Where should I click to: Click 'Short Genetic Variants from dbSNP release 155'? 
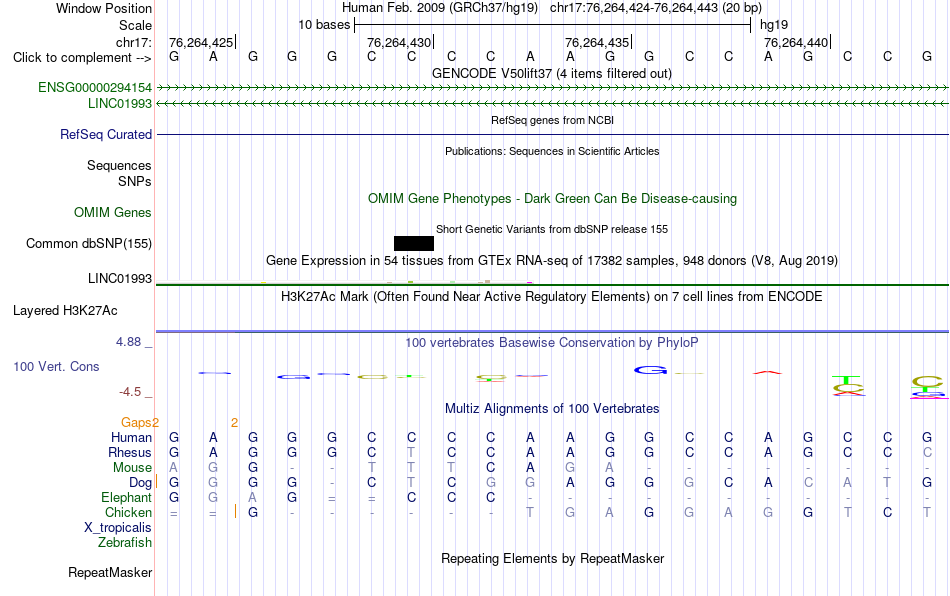coord(552,230)
